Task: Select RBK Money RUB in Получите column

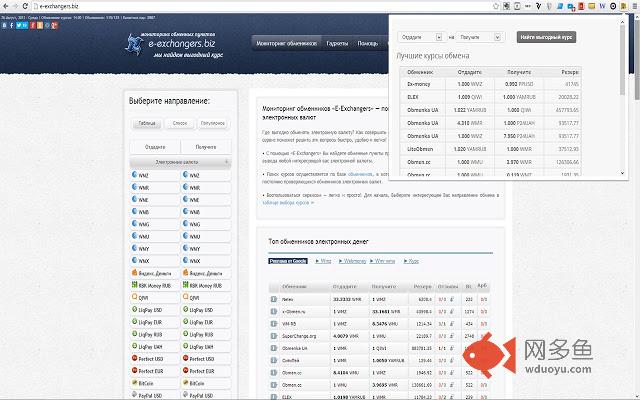Action: click(206, 285)
